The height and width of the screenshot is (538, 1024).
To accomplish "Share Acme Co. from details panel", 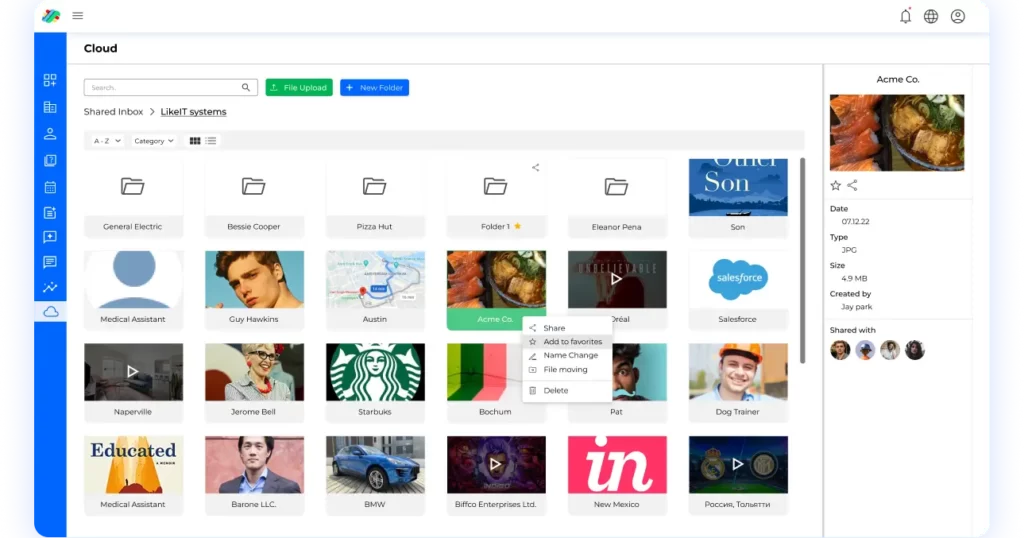I will pos(852,185).
